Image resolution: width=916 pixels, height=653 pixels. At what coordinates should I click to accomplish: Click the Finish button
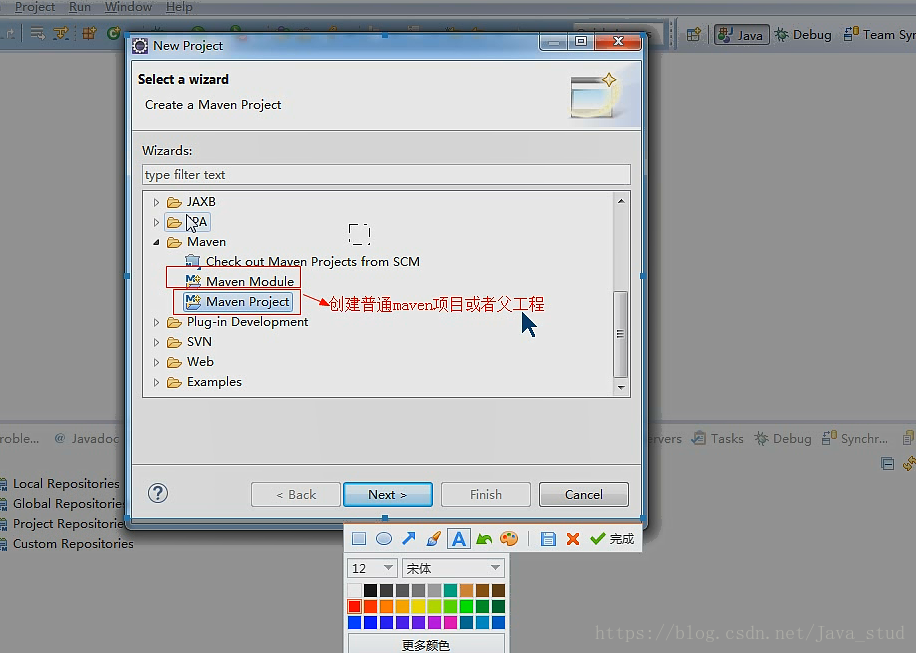click(486, 495)
